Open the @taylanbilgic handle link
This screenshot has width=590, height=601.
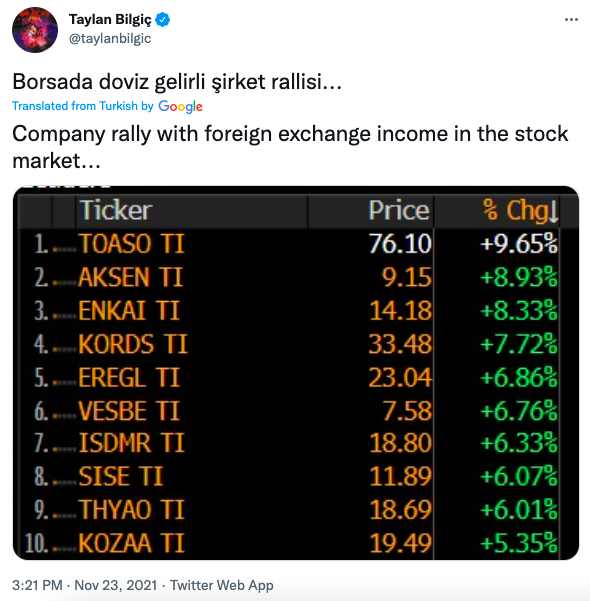110,38
